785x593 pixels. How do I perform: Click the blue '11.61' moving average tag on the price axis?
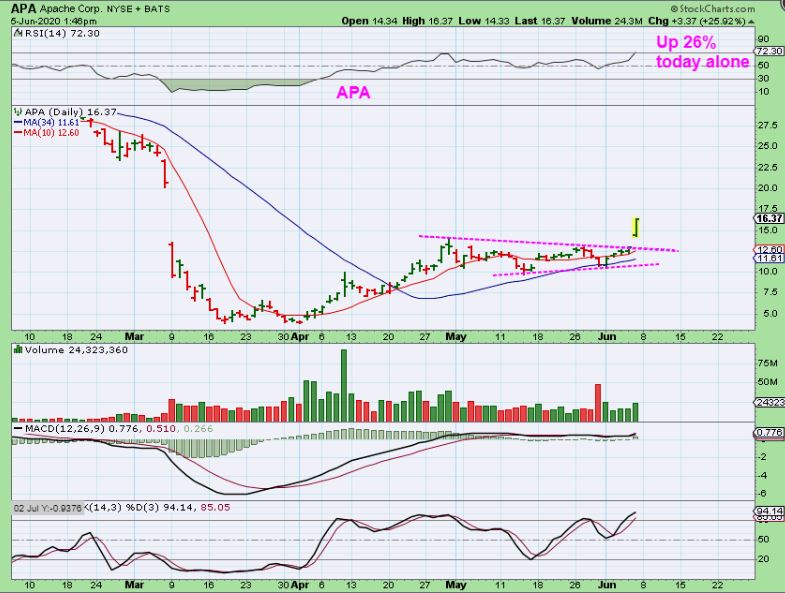[769, 258]
